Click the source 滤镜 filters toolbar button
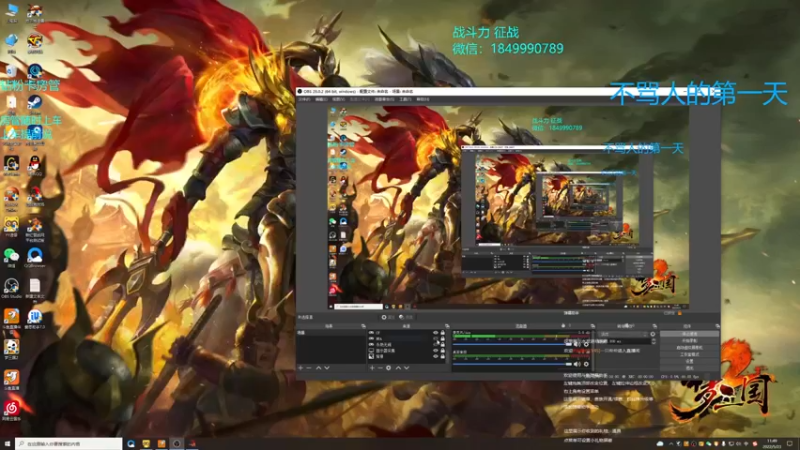The width and height of the screenshot is (800, 450). [x=407, y=317]
